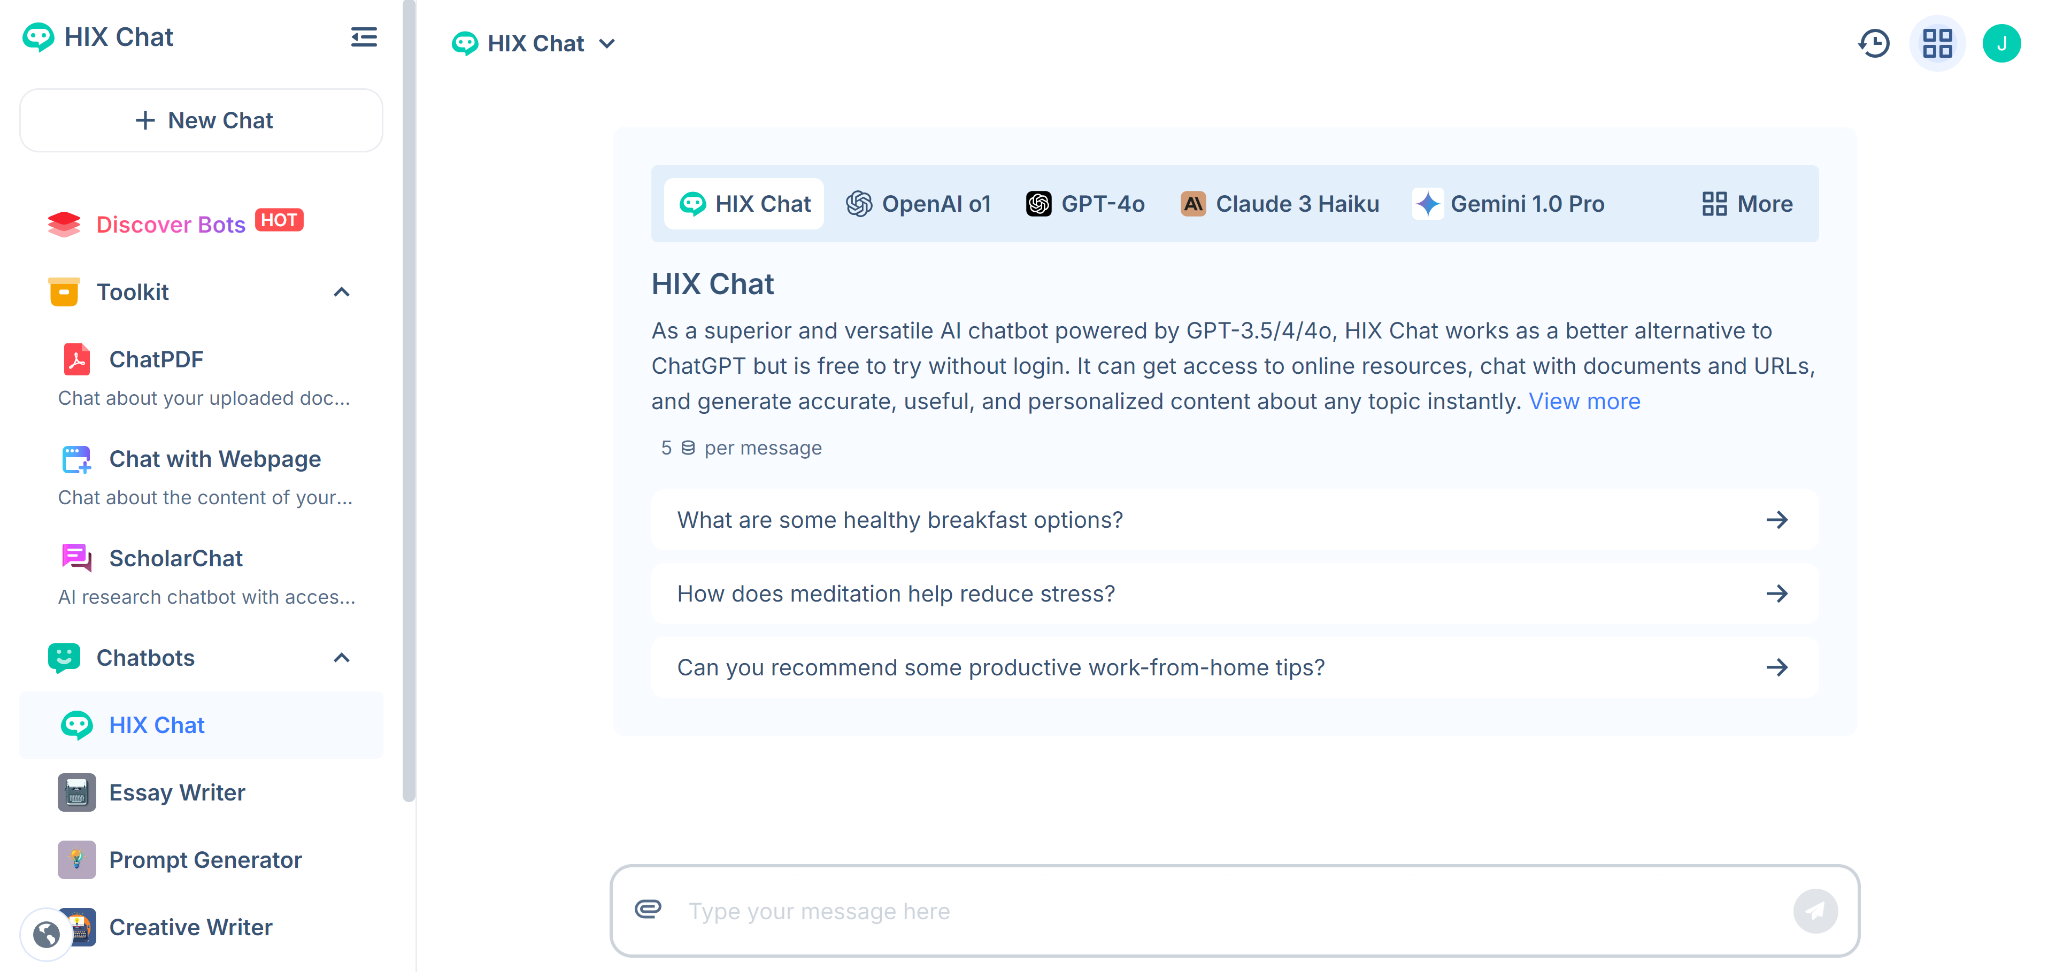The width and height of the screenshot is (2048, 972).
Task: Click the send message arrow button
Action: [x=1815, y=911]
